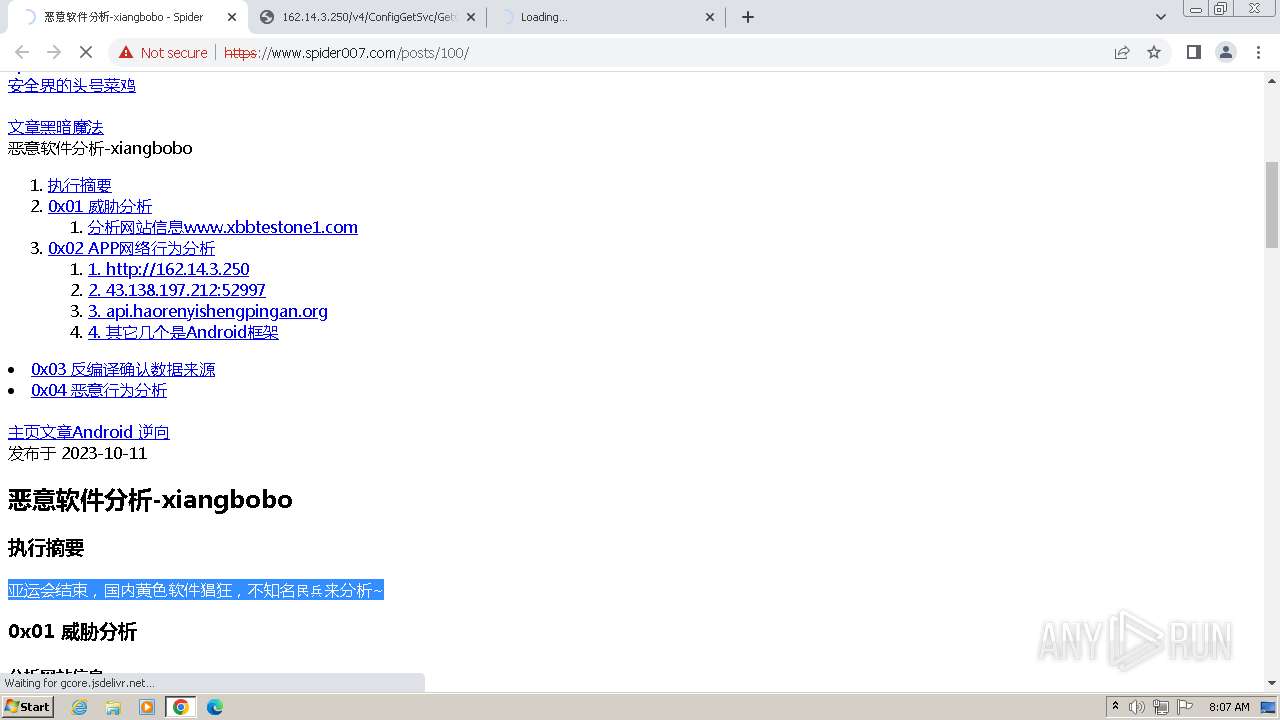
Task: Open the media player taskbar icon
Action: 147,707
